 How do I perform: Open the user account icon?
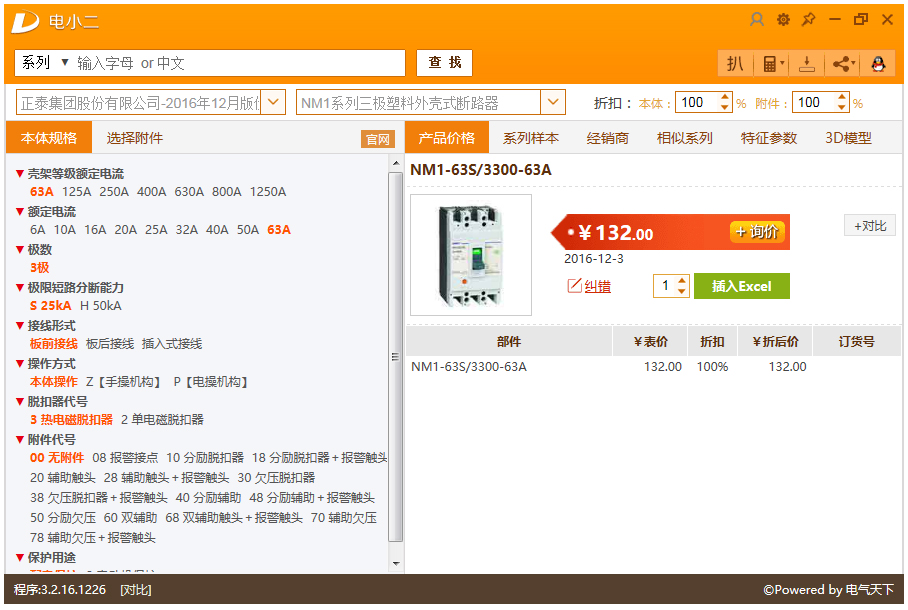point(756,20)
